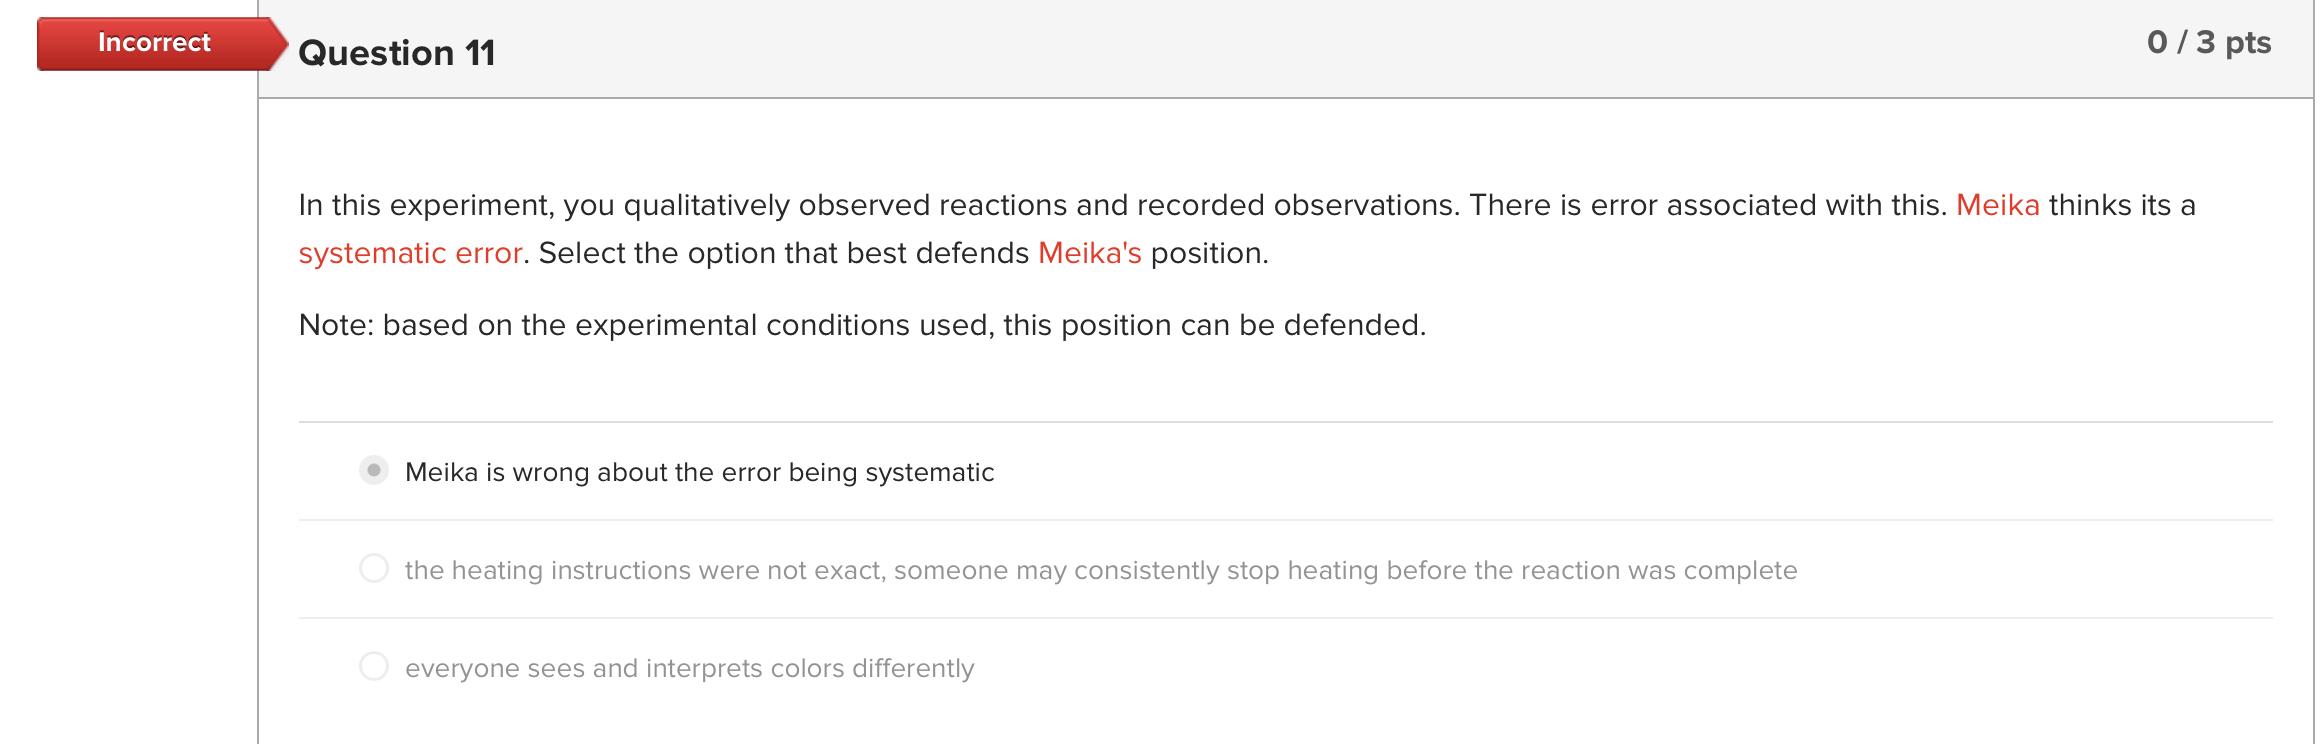Image resolution: width=2322 pixels, height=744 pixels.
Task: Click 'Select the option that best defends' sentence
Action: [x=783, y=253]
